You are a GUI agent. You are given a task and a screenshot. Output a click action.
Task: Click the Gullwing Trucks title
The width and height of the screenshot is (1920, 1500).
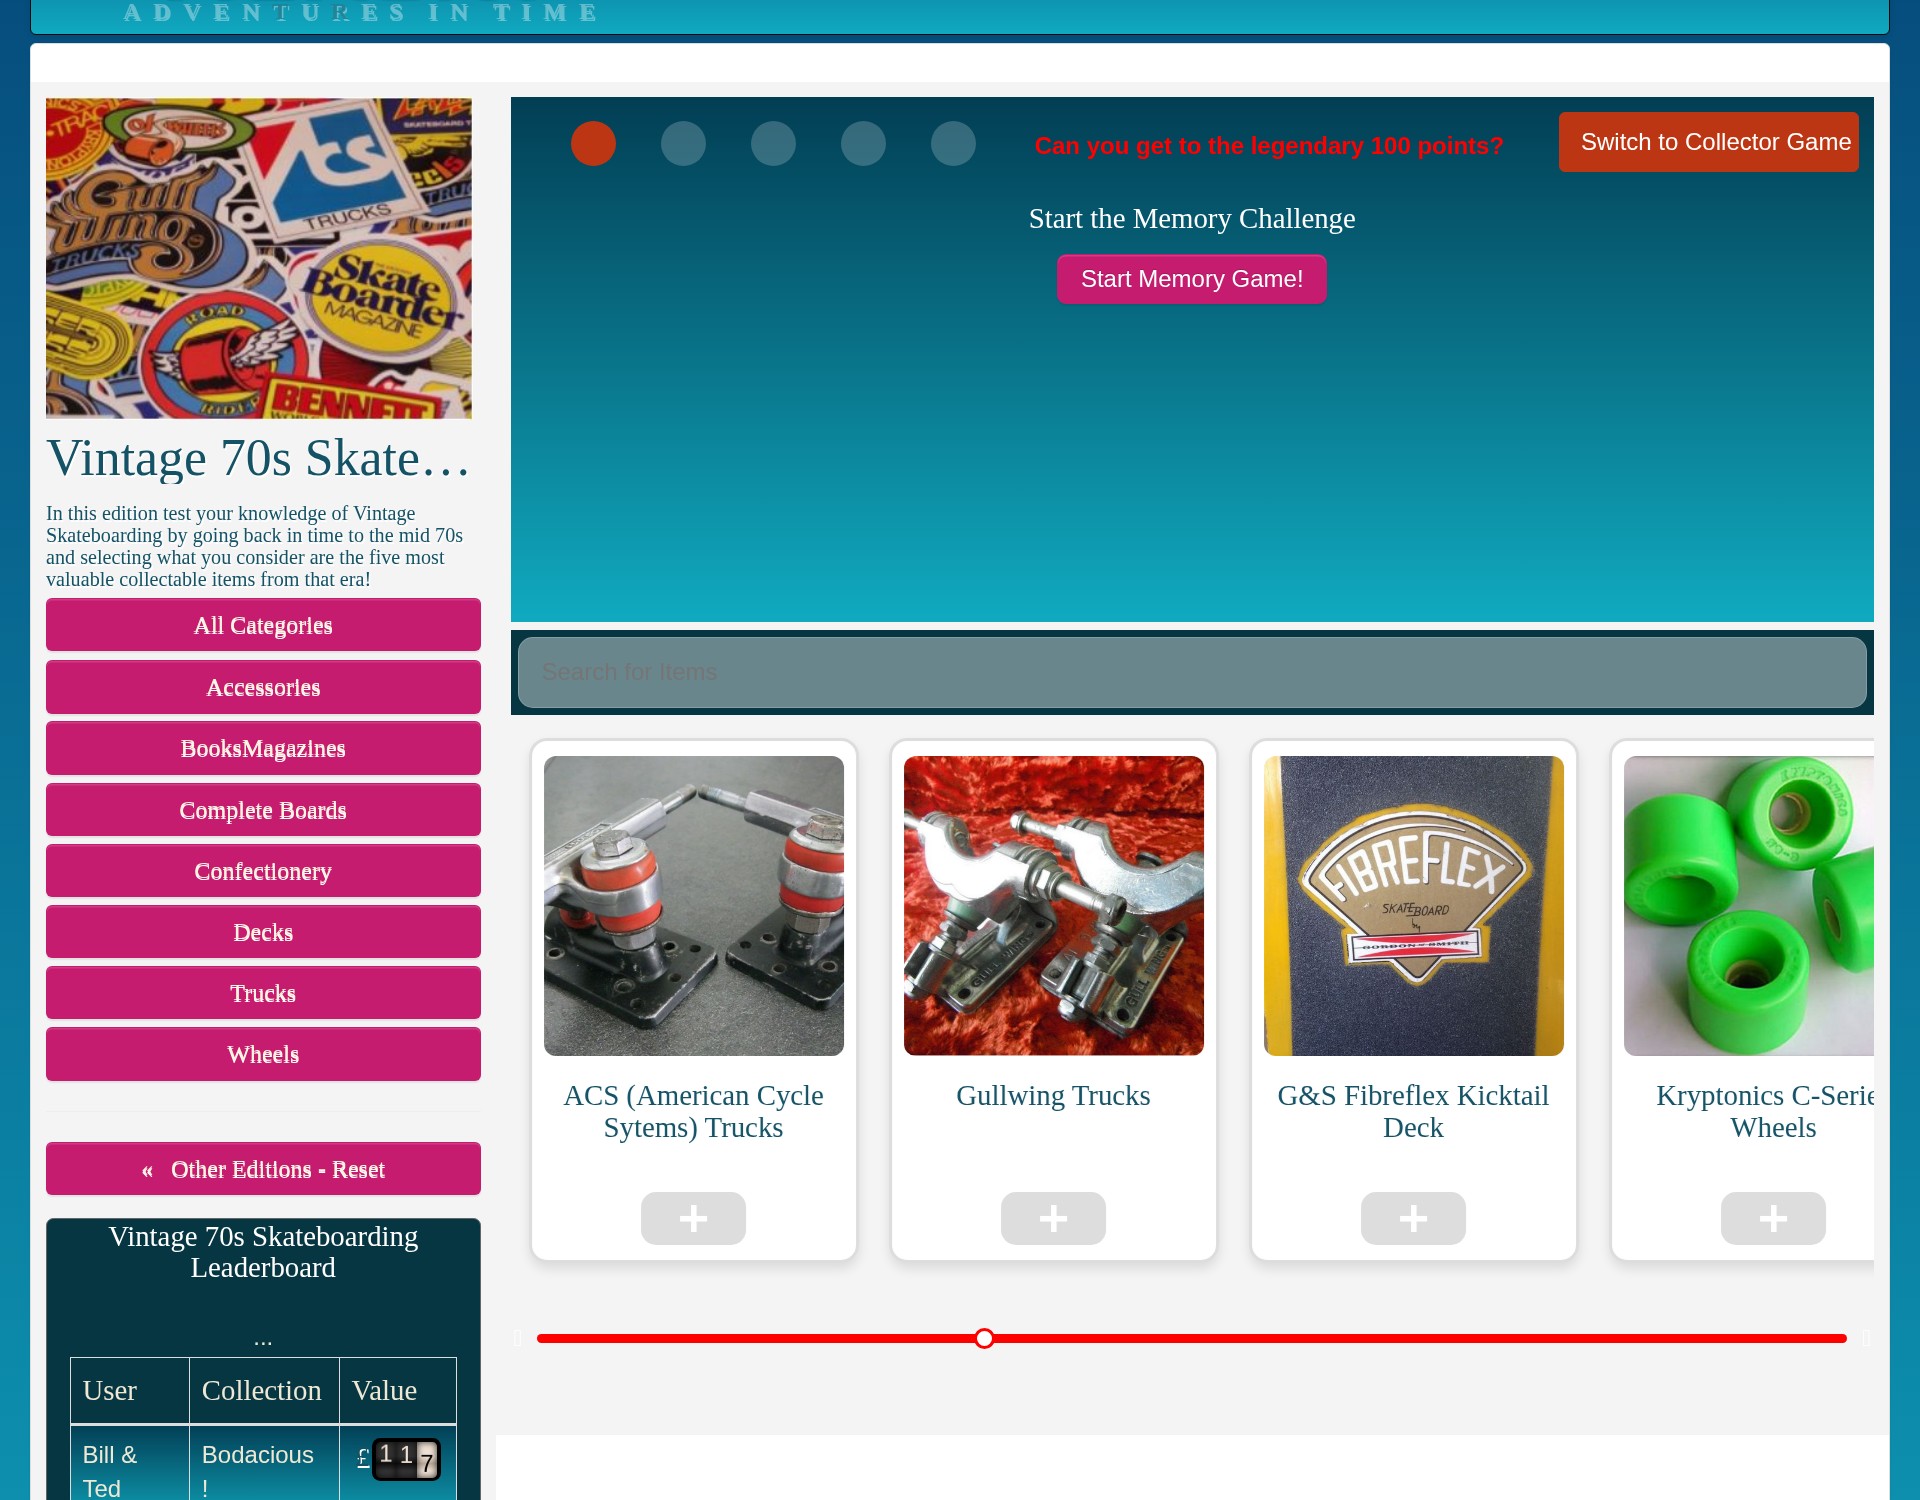click(1053, 1095)
